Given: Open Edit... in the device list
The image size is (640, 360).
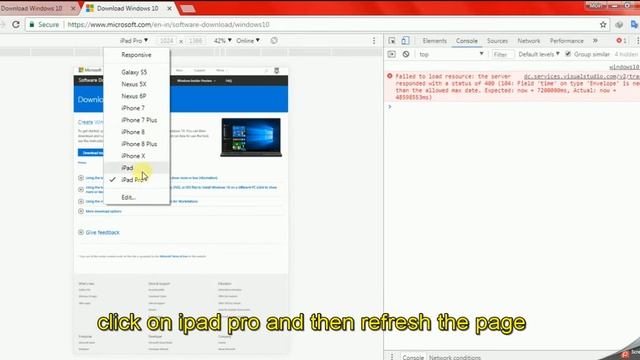Looking at the screenshot, I should [137, 197].
